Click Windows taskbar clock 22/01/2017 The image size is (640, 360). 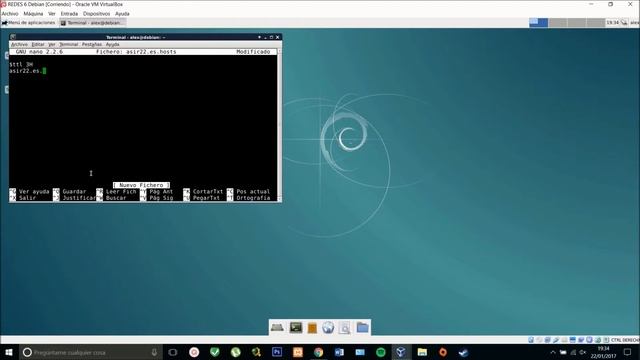603,352
